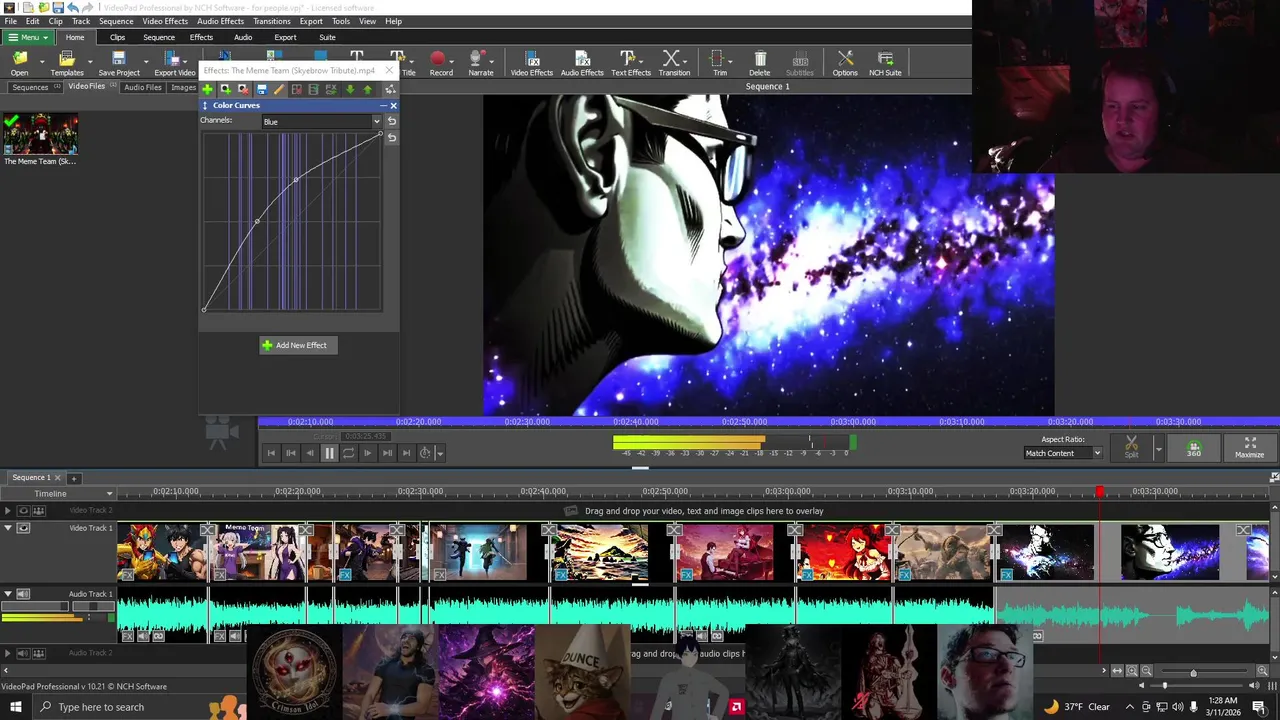The image size is (1280, 720).
Task: Collapse Audio Track 1 with its triangle
Action: point(8,594)
